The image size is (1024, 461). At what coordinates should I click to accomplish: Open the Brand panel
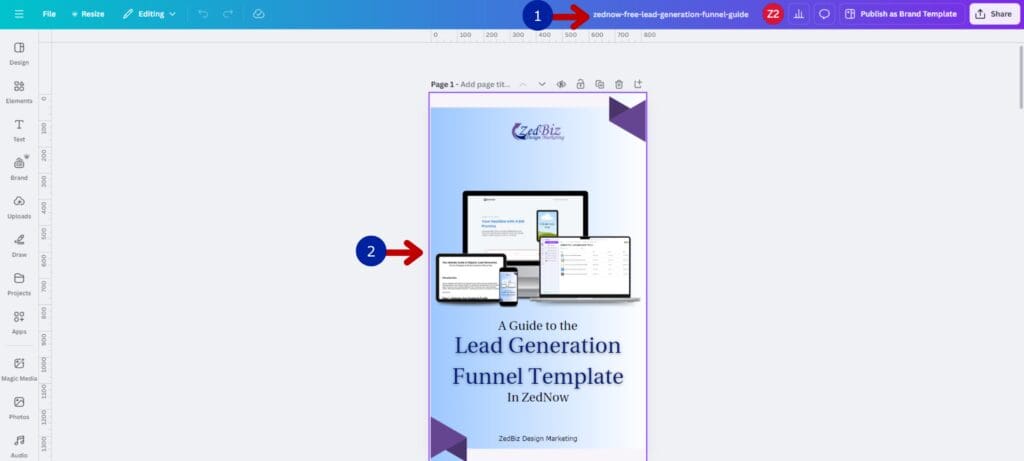pos(19,168)
